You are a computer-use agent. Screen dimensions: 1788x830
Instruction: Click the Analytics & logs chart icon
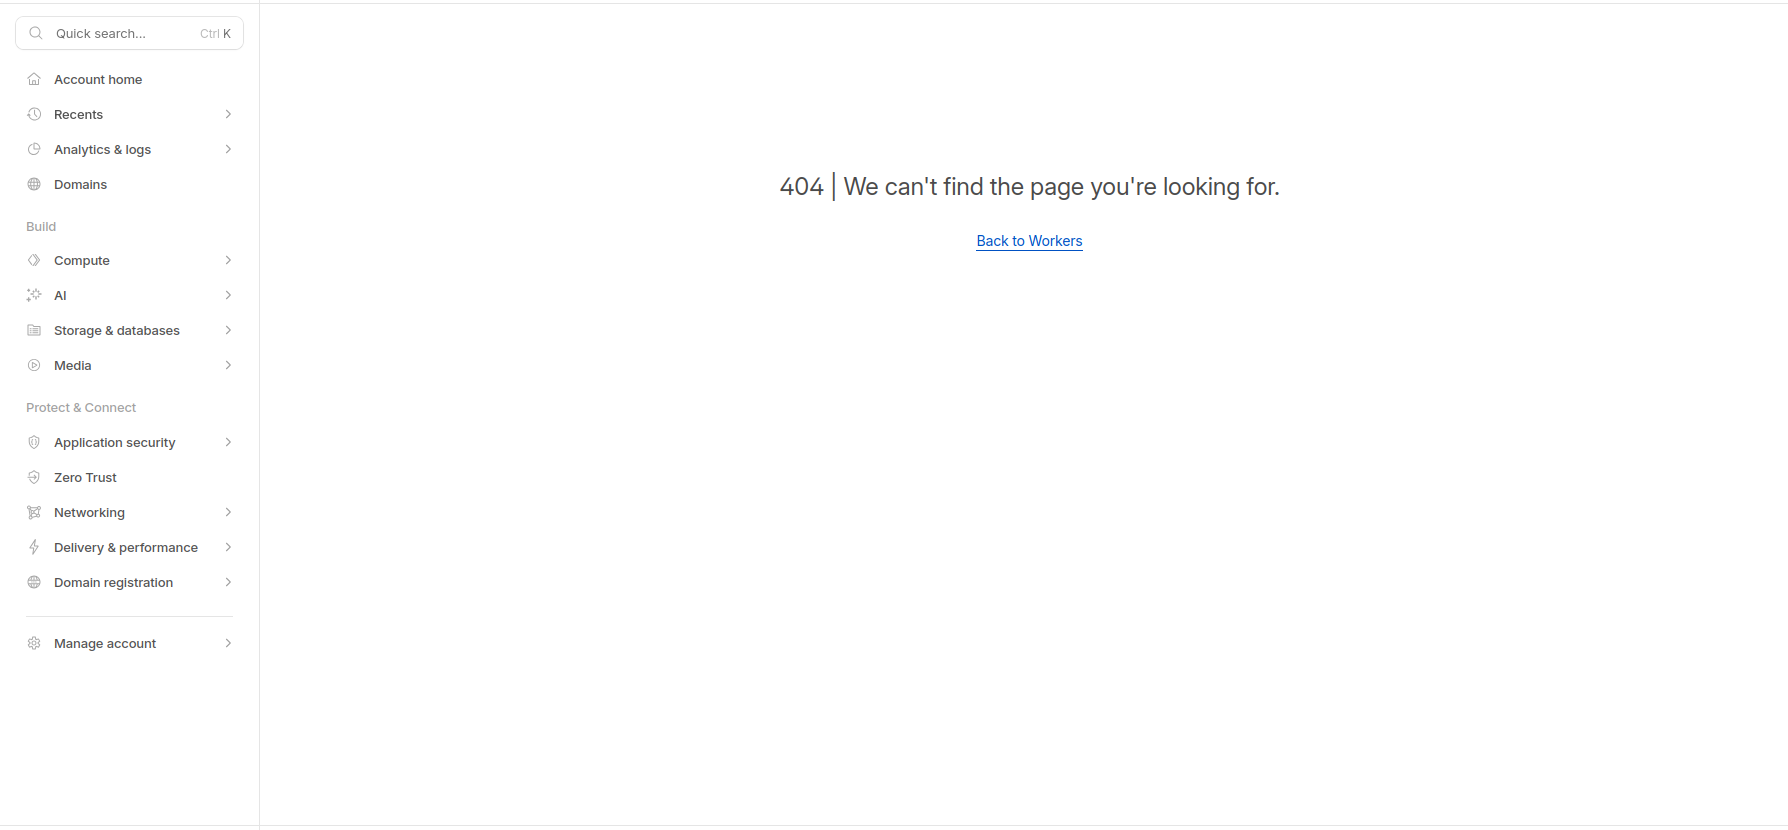coord(34,150)
